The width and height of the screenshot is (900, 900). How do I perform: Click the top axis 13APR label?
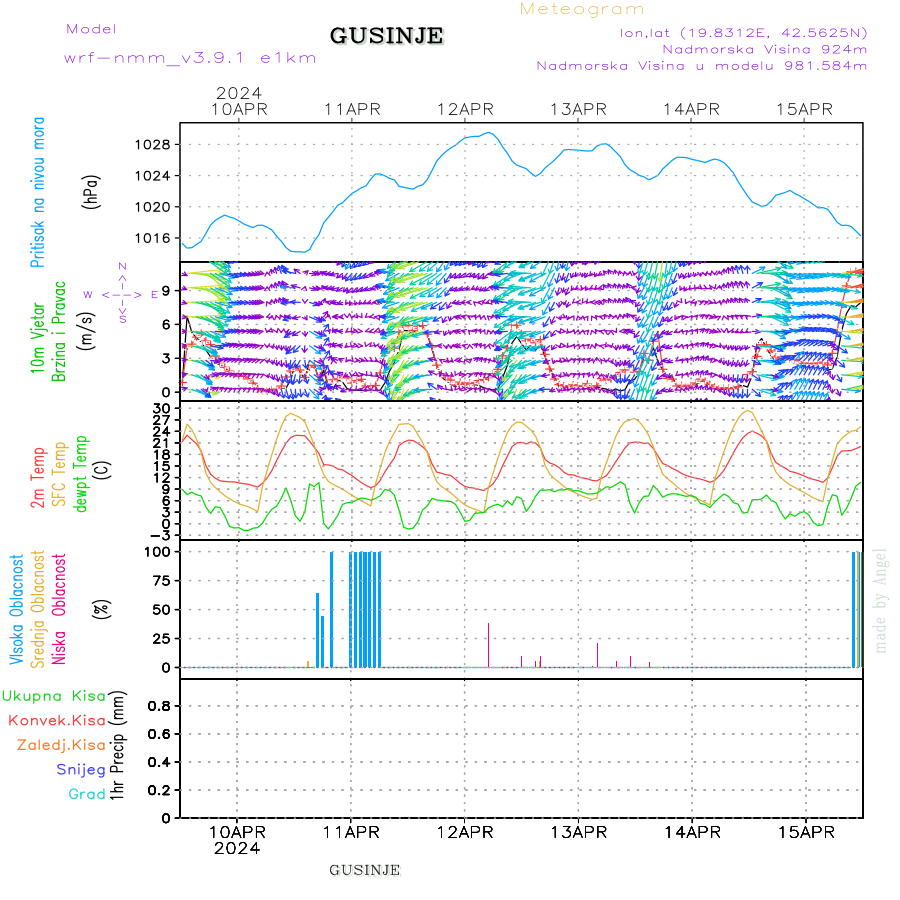[x=579, y=110]
